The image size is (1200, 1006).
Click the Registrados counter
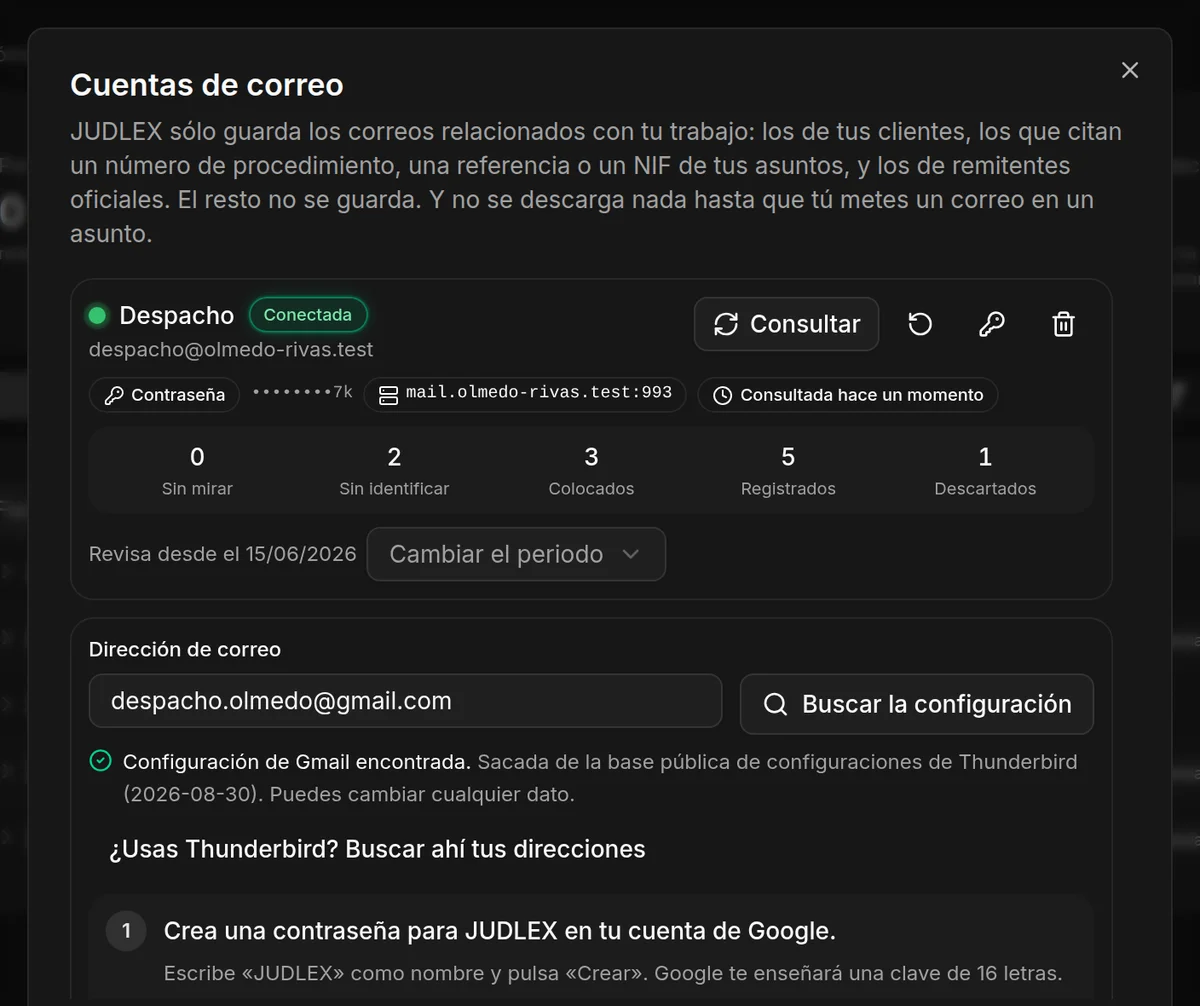point(788,471)
